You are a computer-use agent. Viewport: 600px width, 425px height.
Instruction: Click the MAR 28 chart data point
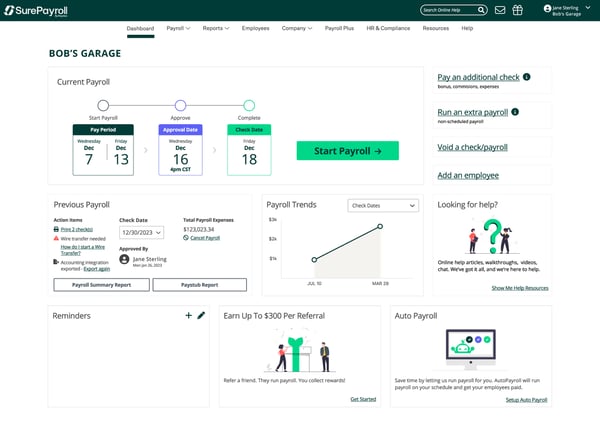click(380, 226)
